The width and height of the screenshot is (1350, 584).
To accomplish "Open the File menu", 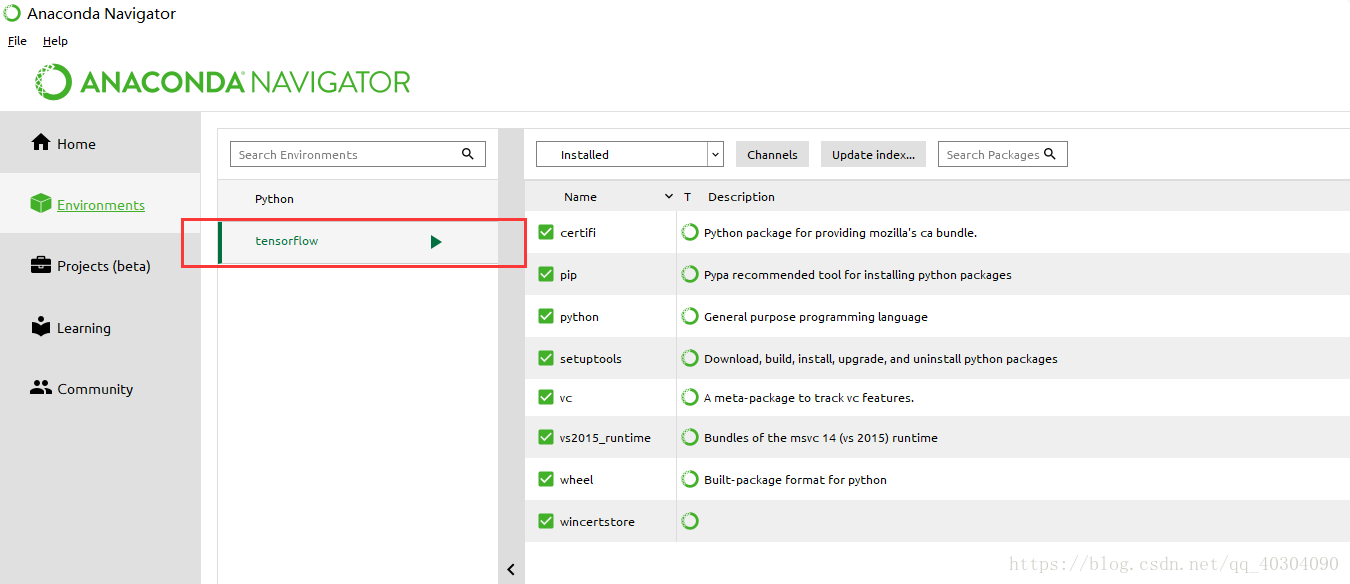I will pos(17,41).
